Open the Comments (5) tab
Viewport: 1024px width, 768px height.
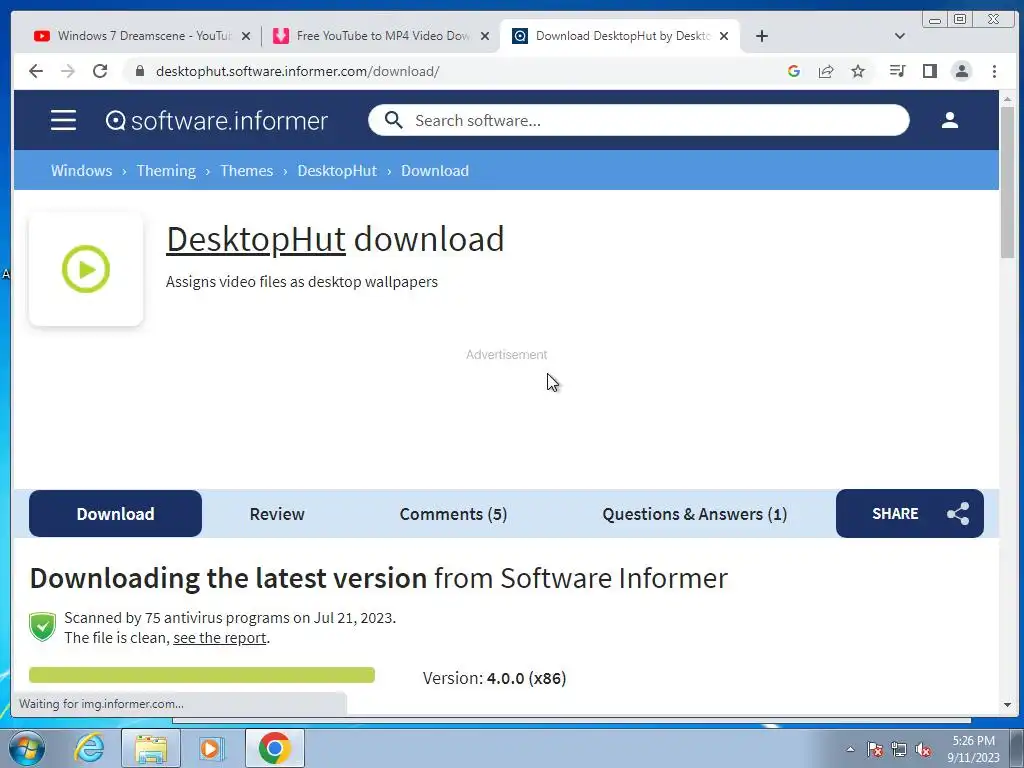pyautogui.click(x=453, y=514)
